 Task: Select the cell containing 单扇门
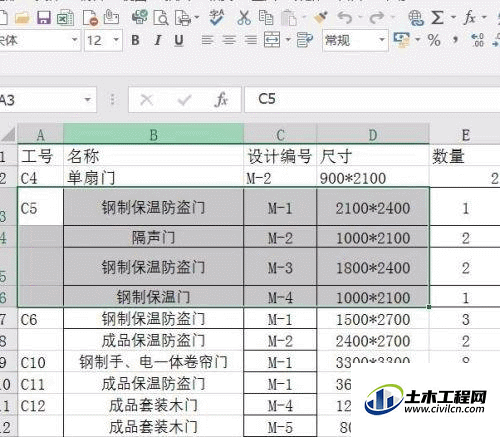[153, 178]
